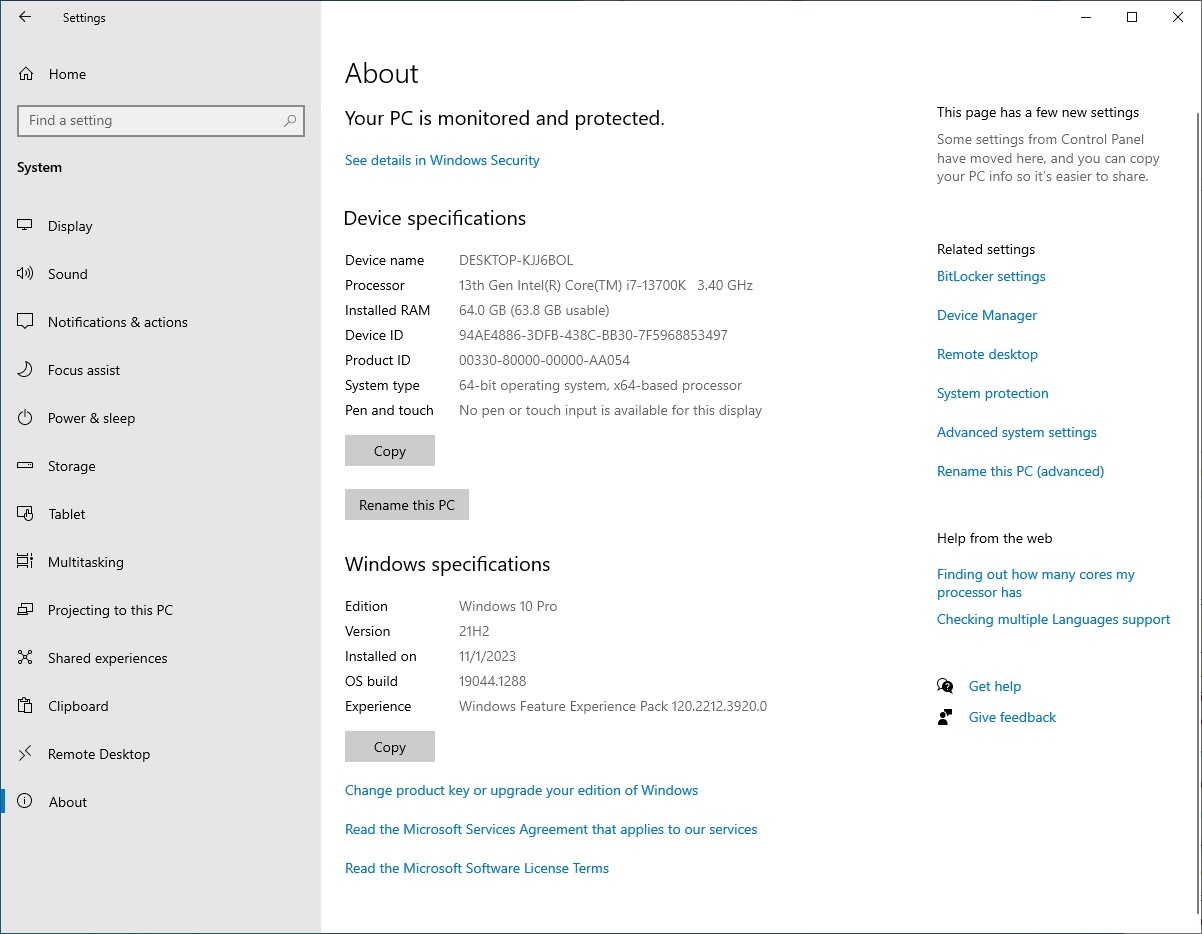Click the Home house icon

pyautogui.click(x=26, y=74)
